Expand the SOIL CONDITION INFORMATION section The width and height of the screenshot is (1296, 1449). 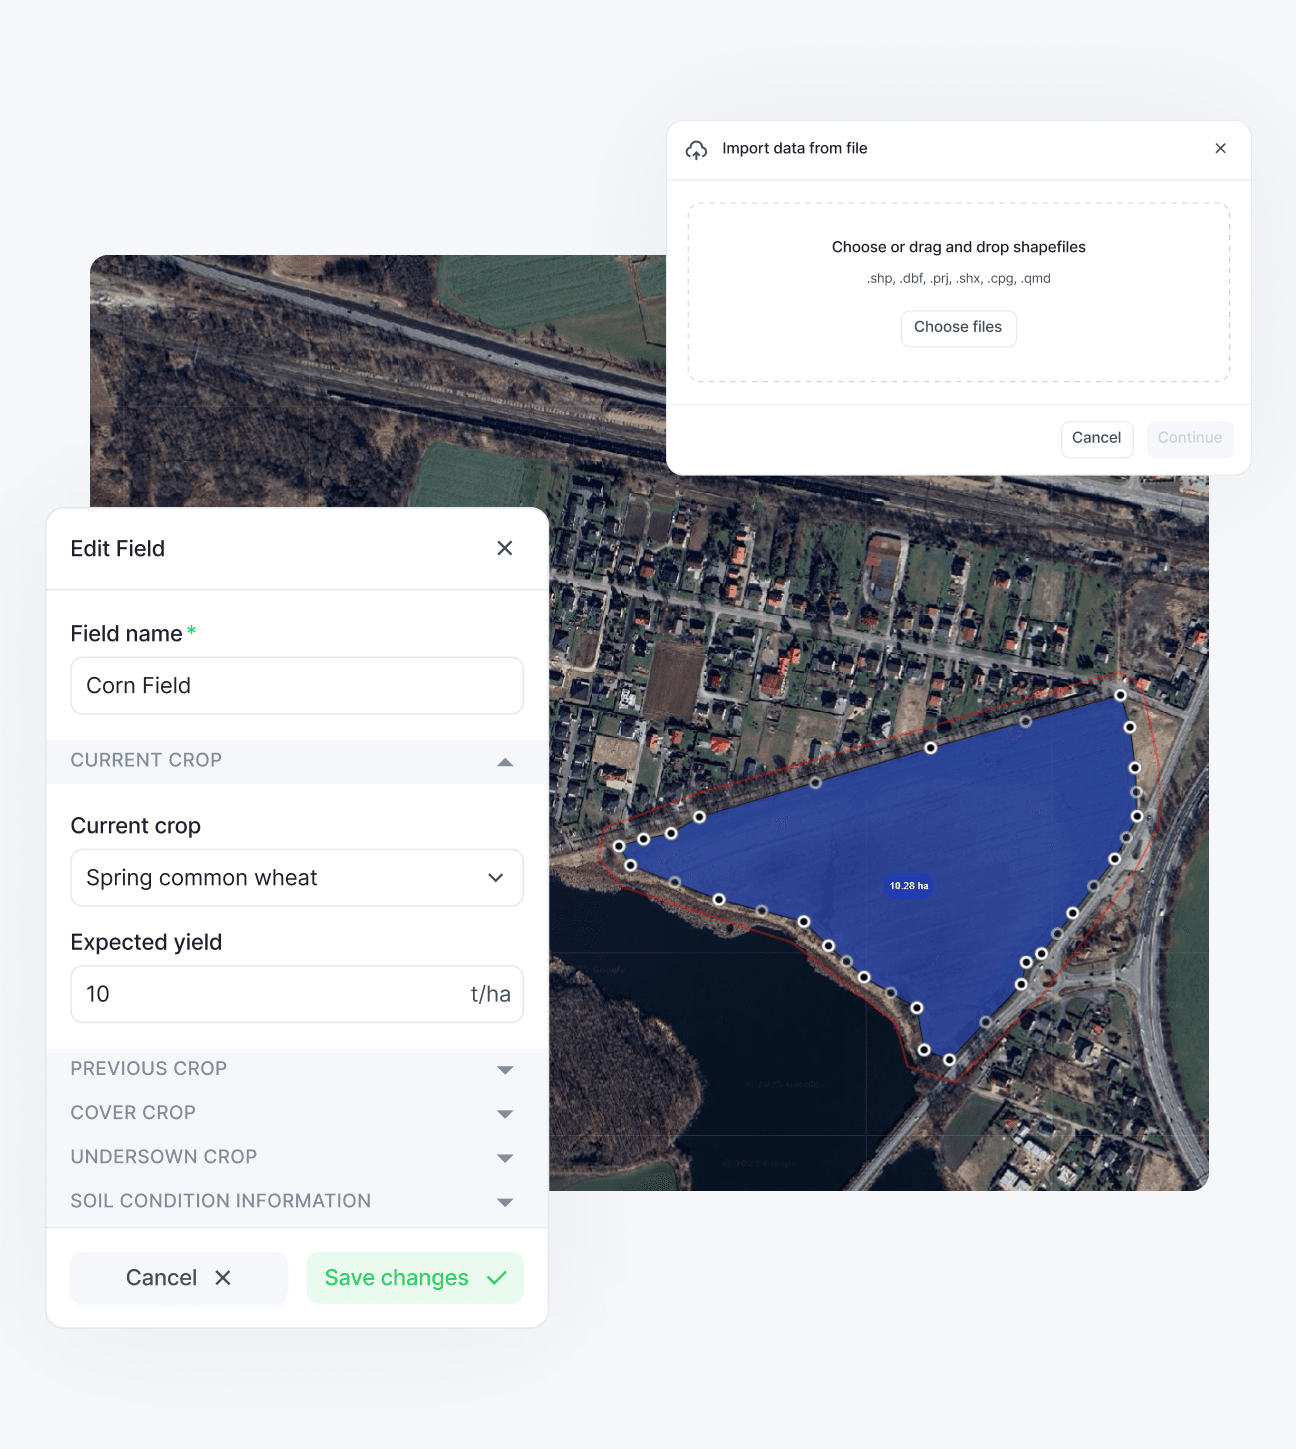(505, 1201)
